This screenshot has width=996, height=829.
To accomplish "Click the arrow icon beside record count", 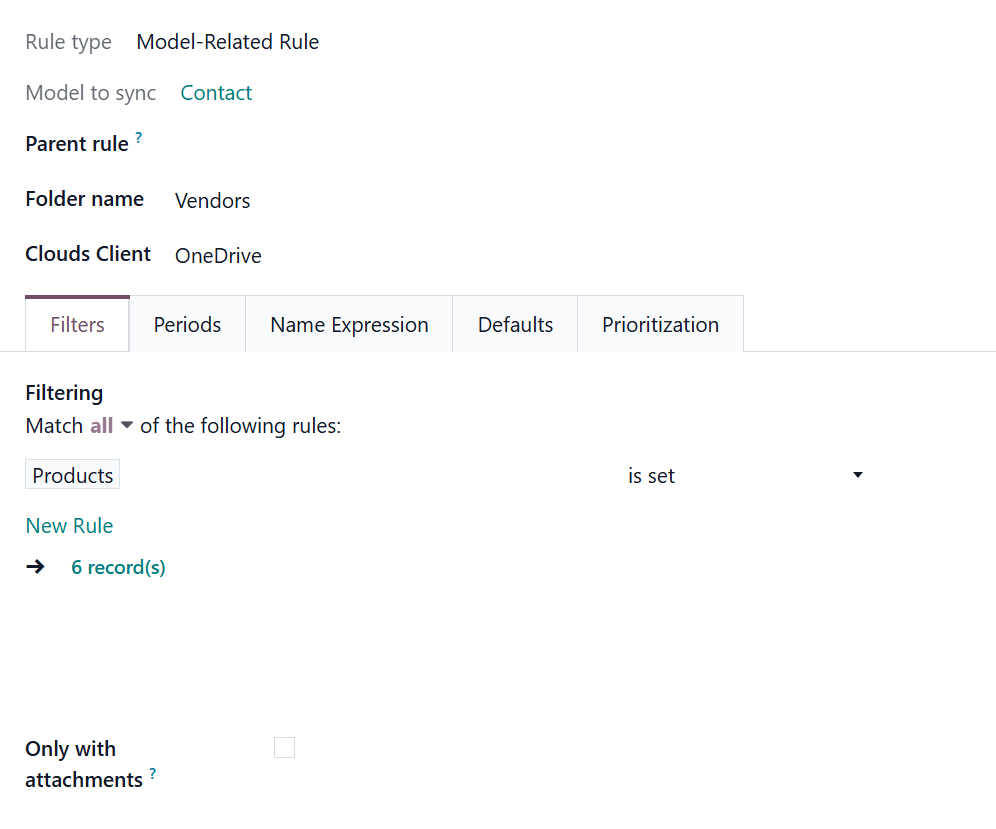I will (x=36, y=567).
